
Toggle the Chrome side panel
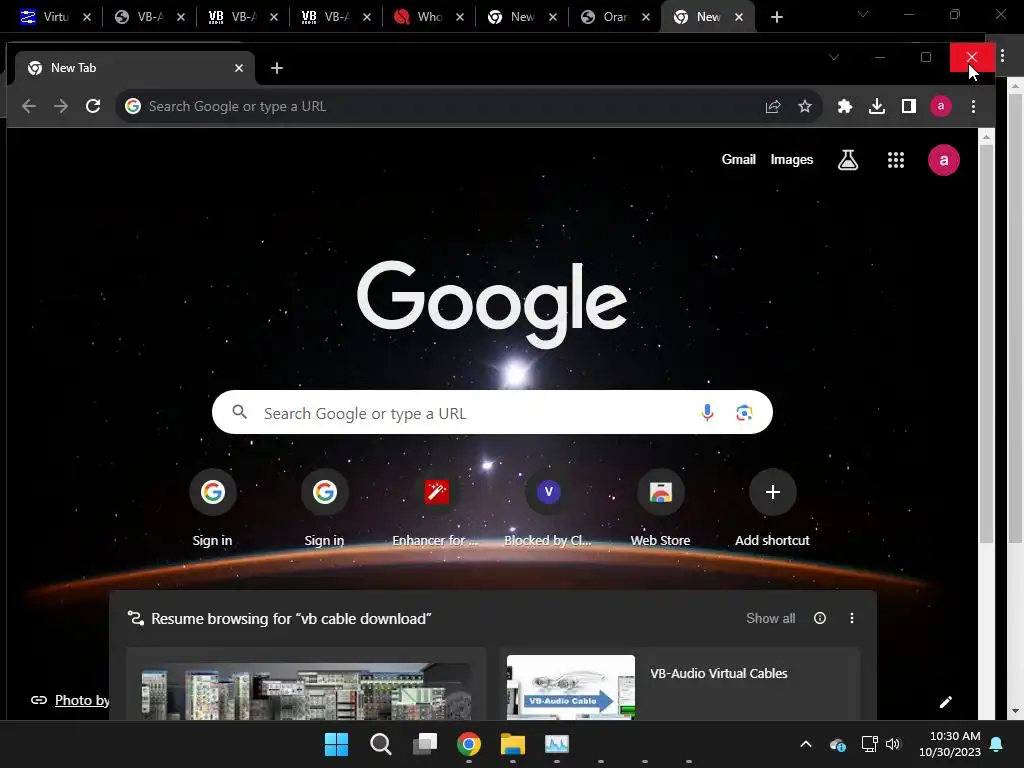coord(908,106)
